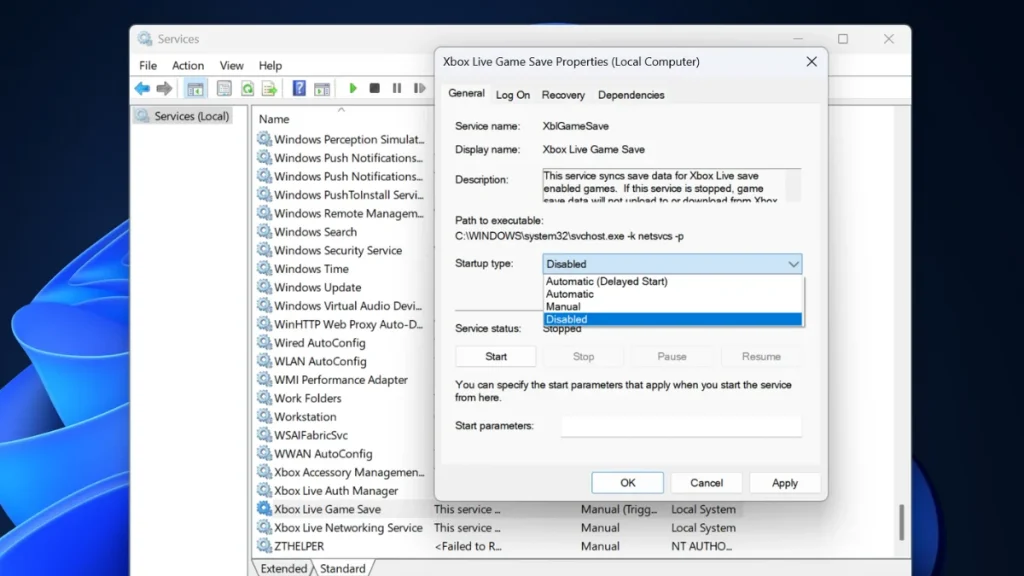Collapse the Startup type dropdown arrow
This screenshot has width=1024, height=576.
point(793,264)
